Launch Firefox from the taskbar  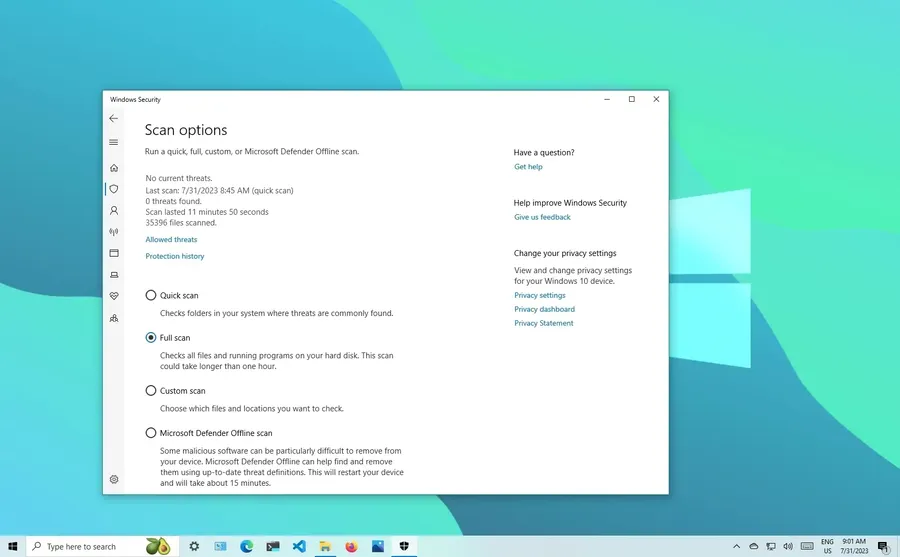click(x=351, y=546)
